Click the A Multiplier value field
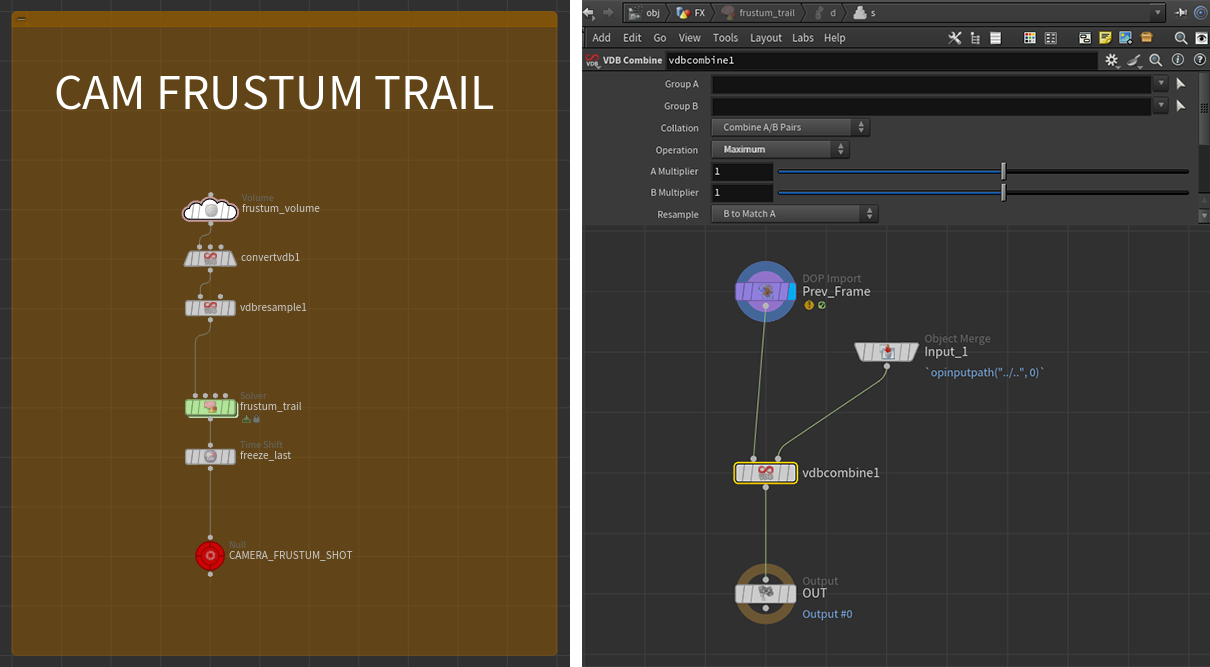Viewport: 1210px width, 667px height. 742,171
